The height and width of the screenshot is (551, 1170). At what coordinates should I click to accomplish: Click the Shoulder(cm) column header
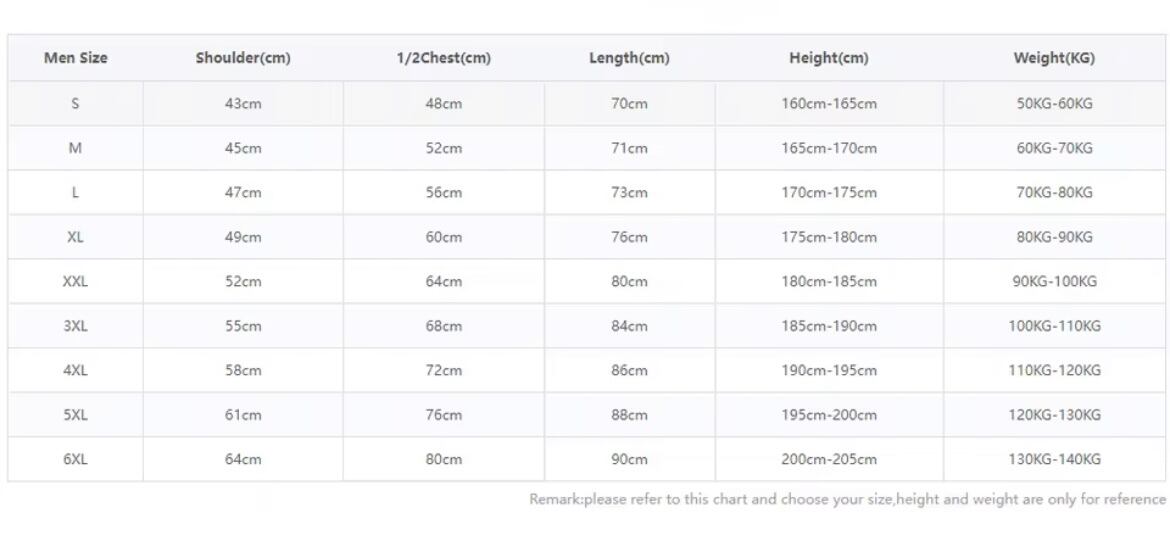[243, 58]
